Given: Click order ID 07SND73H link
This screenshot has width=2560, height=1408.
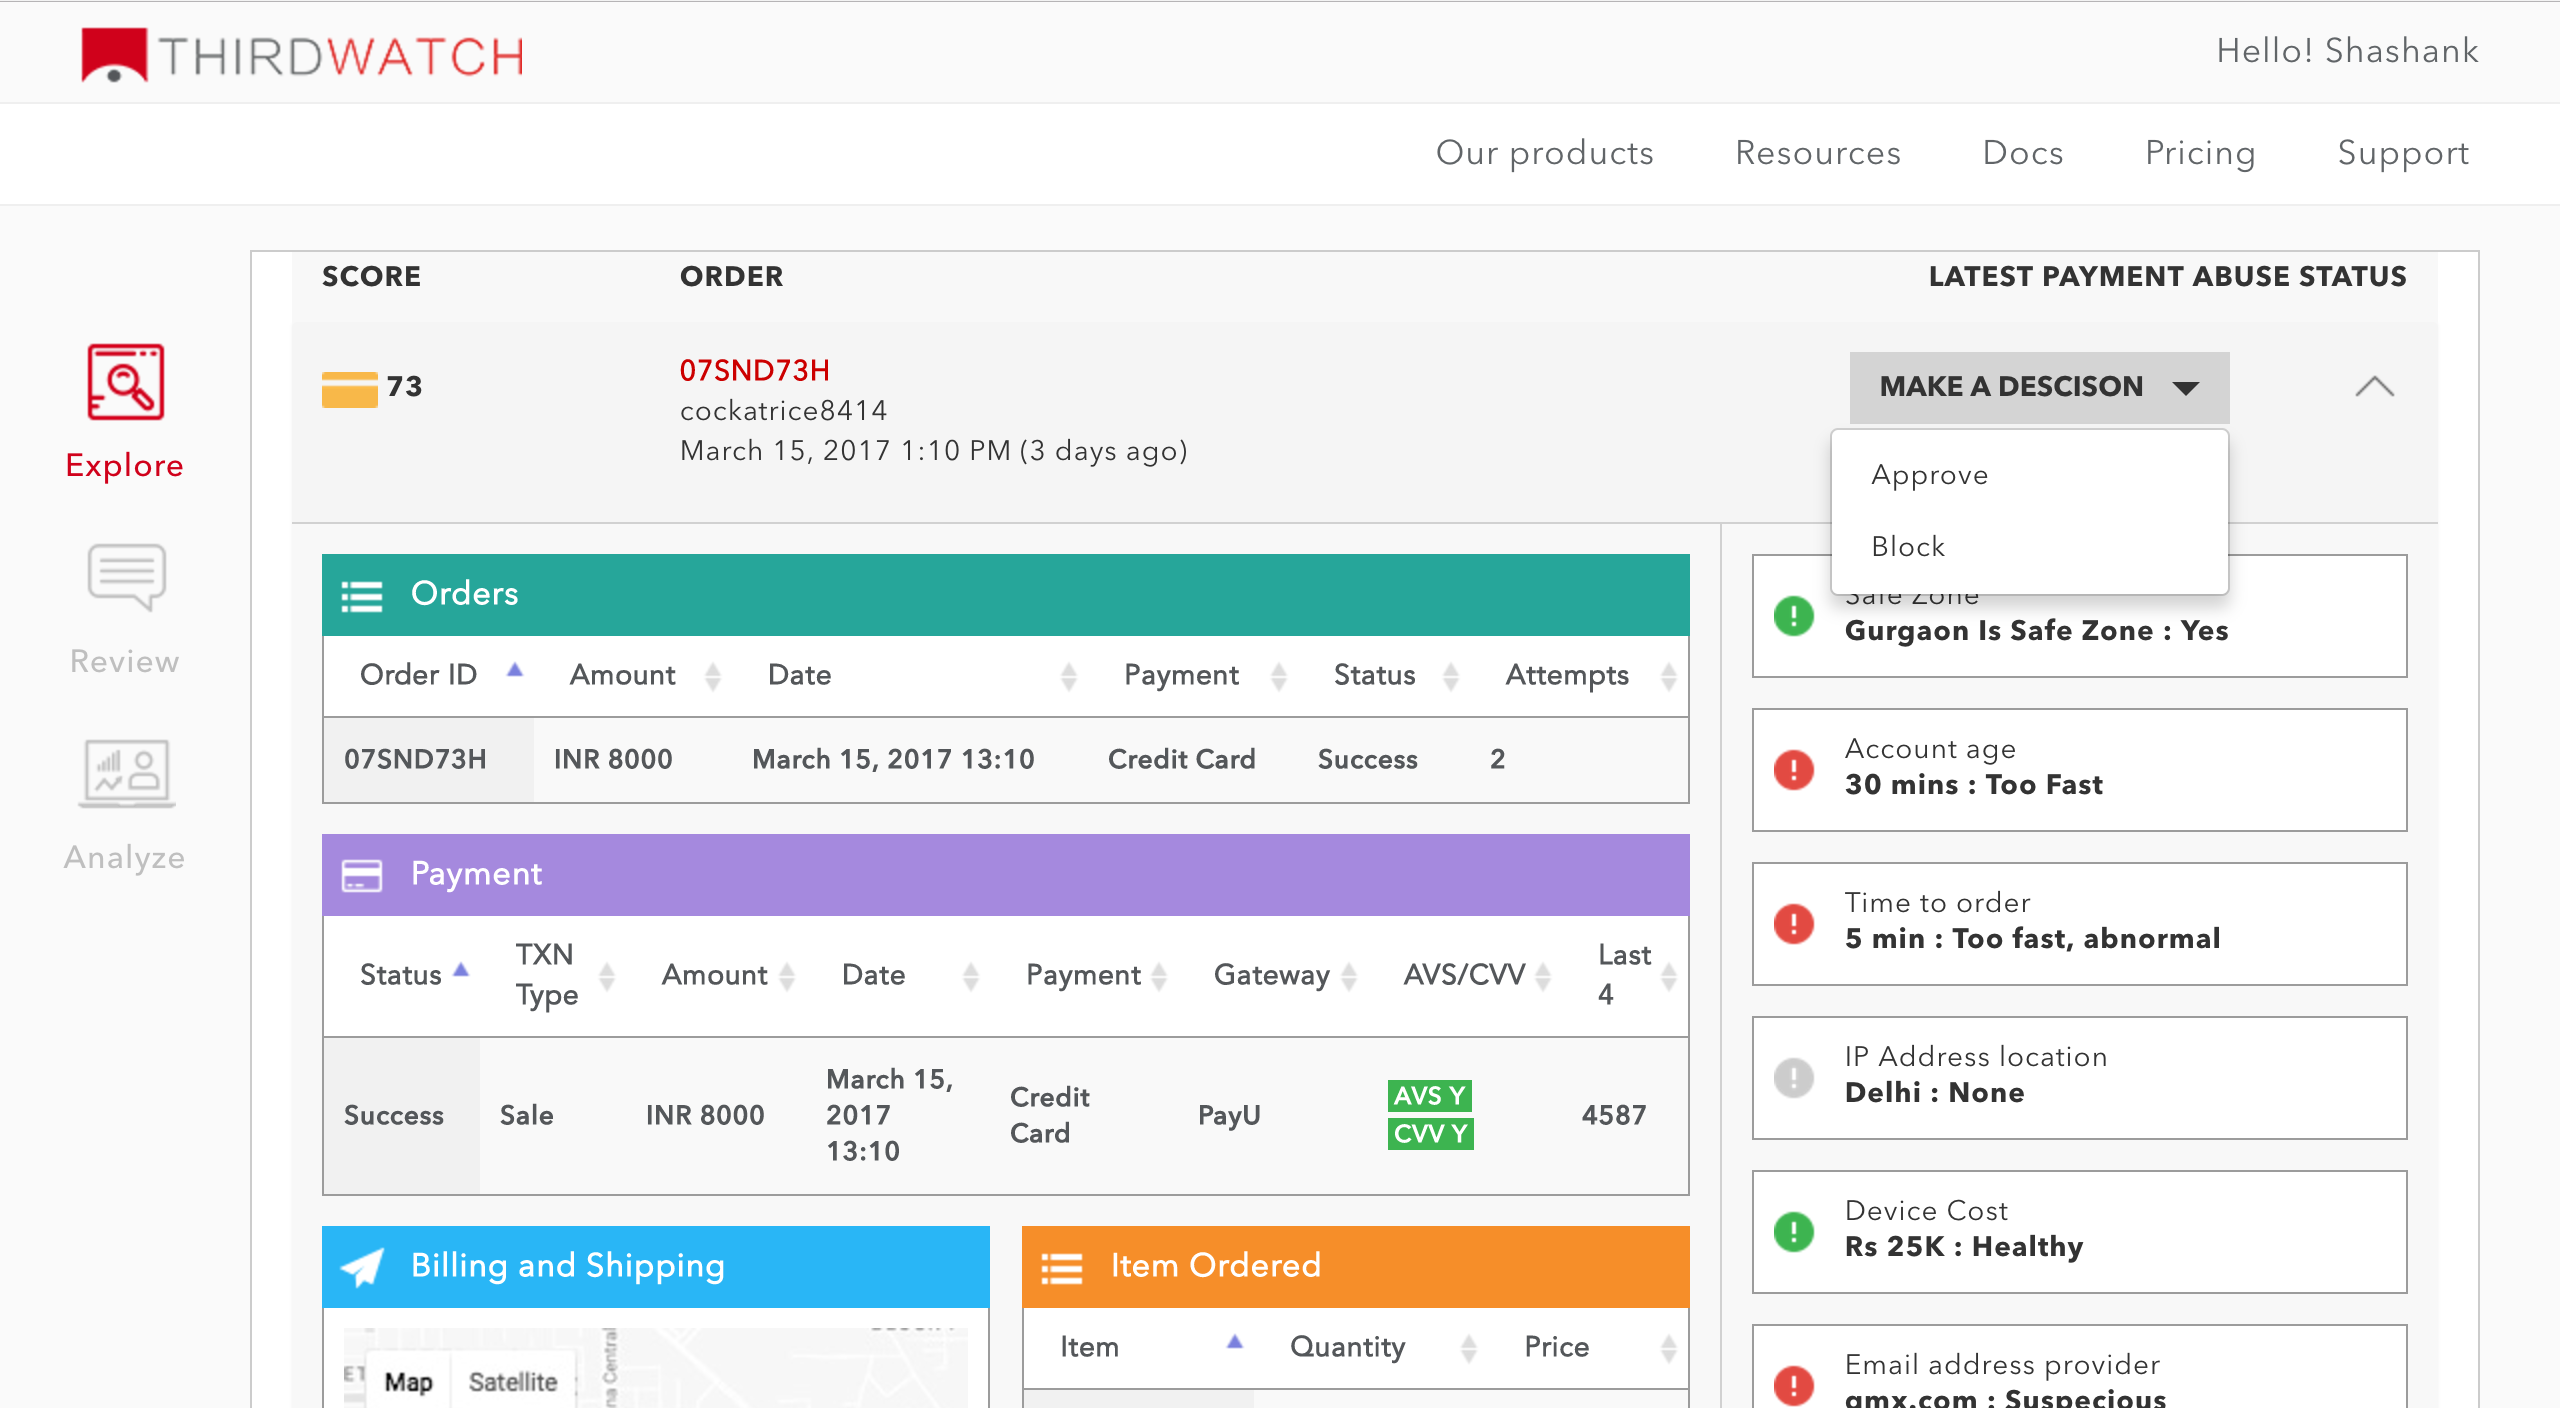Looking at the screenshot, I should 755,371.
